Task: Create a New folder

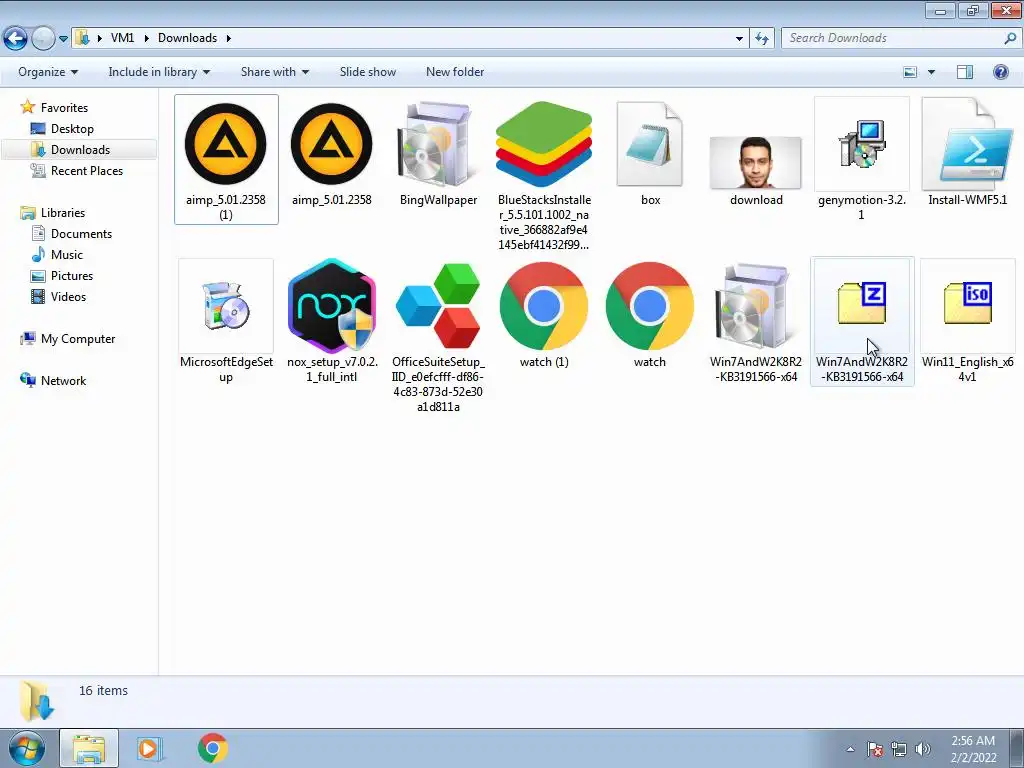Action: click(455, 72)
